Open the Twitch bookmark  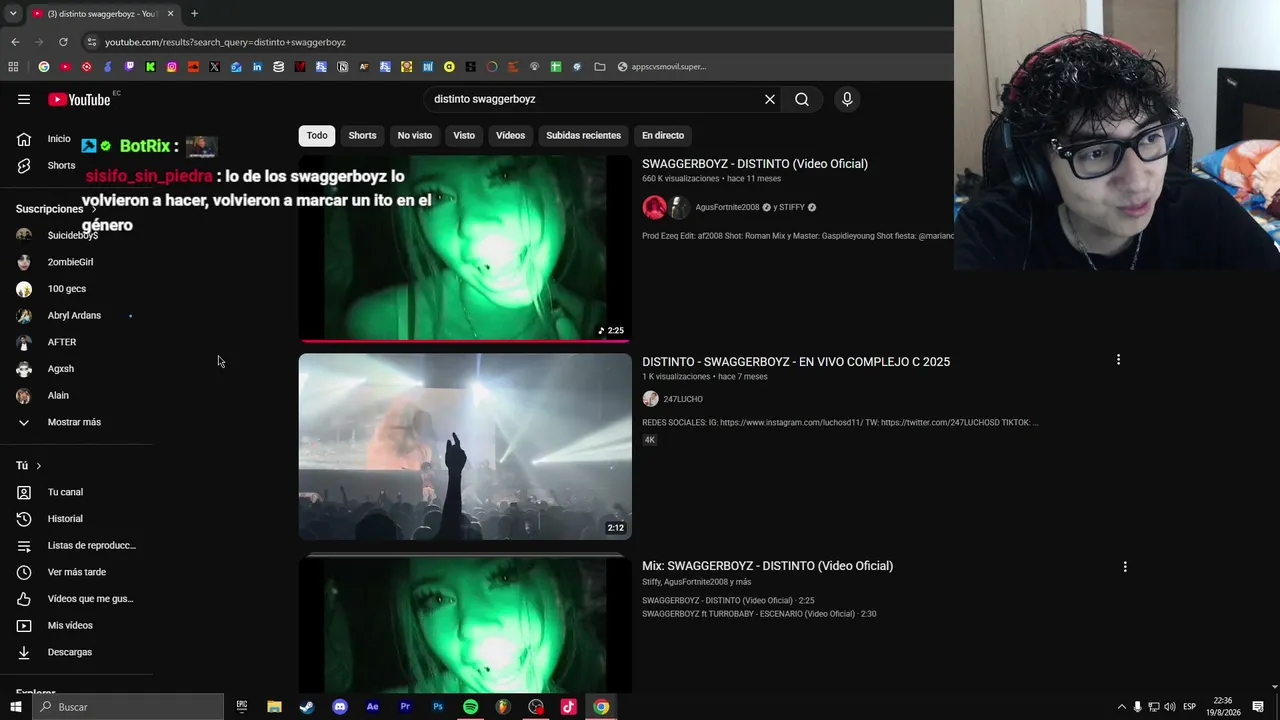129,67
